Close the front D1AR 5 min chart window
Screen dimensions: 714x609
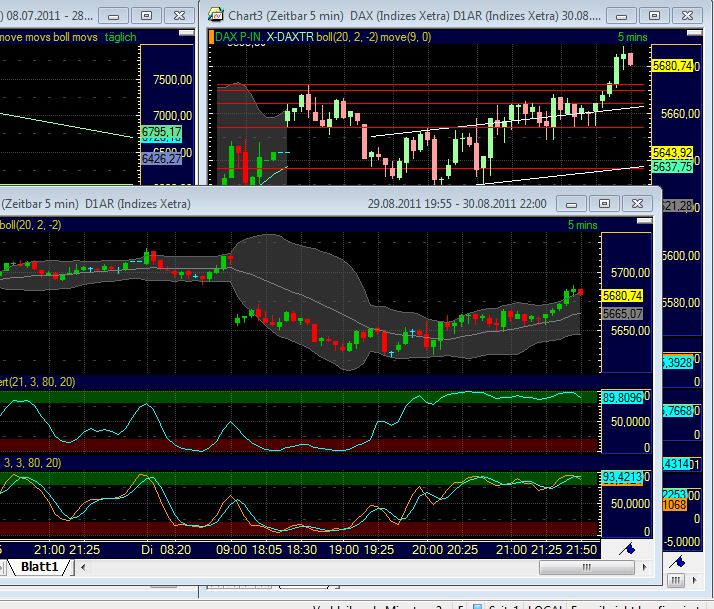point(637,204)
